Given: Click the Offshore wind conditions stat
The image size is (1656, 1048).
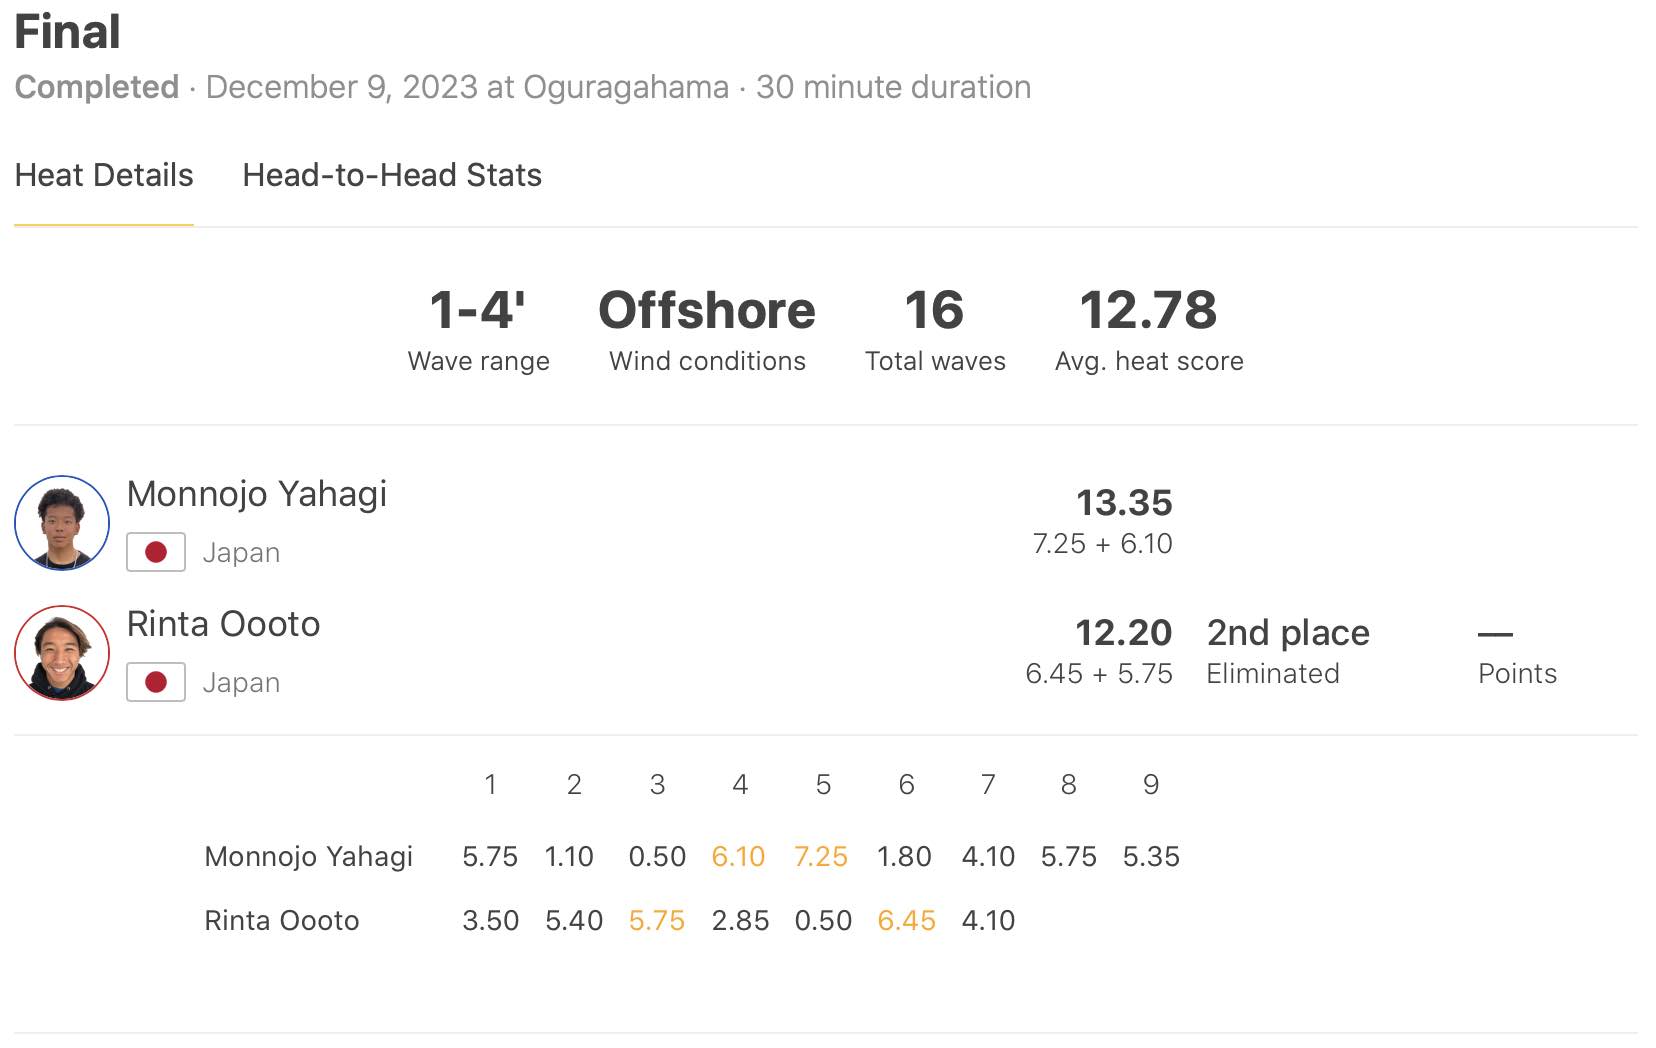Looking at the screenshot, I should [707, 310].
